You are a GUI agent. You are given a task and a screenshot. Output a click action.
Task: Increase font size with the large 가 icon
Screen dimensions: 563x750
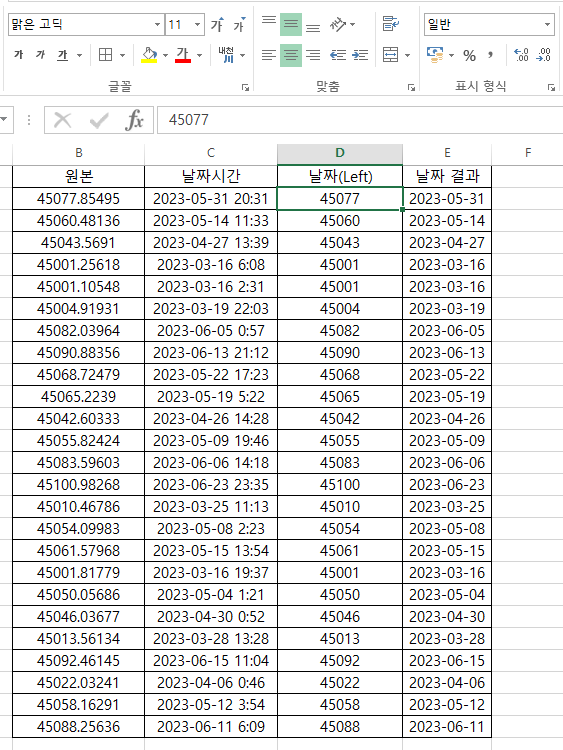(x=217, y=24)
